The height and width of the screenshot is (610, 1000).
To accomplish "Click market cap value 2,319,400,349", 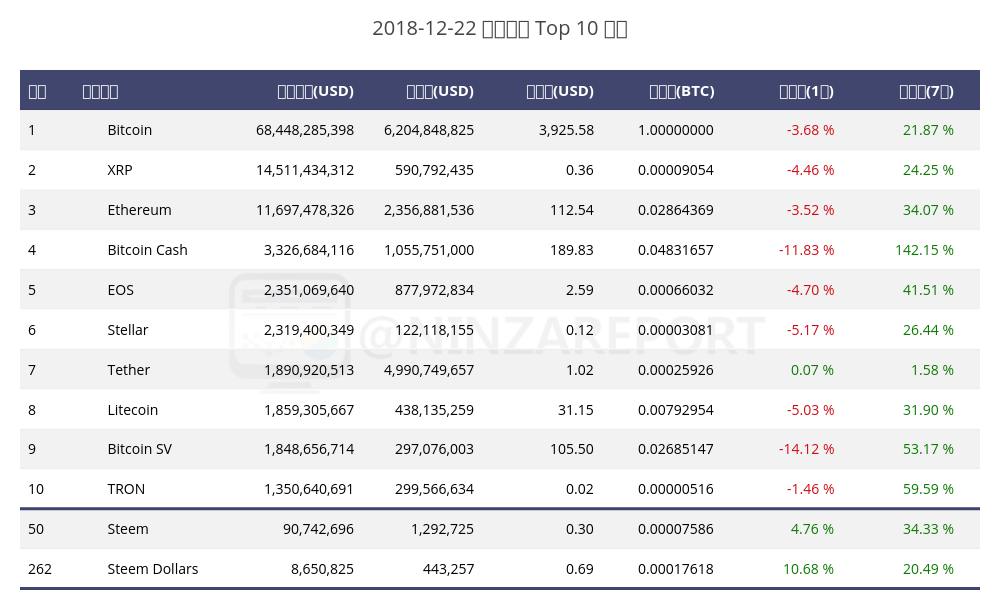I will 309,330.
